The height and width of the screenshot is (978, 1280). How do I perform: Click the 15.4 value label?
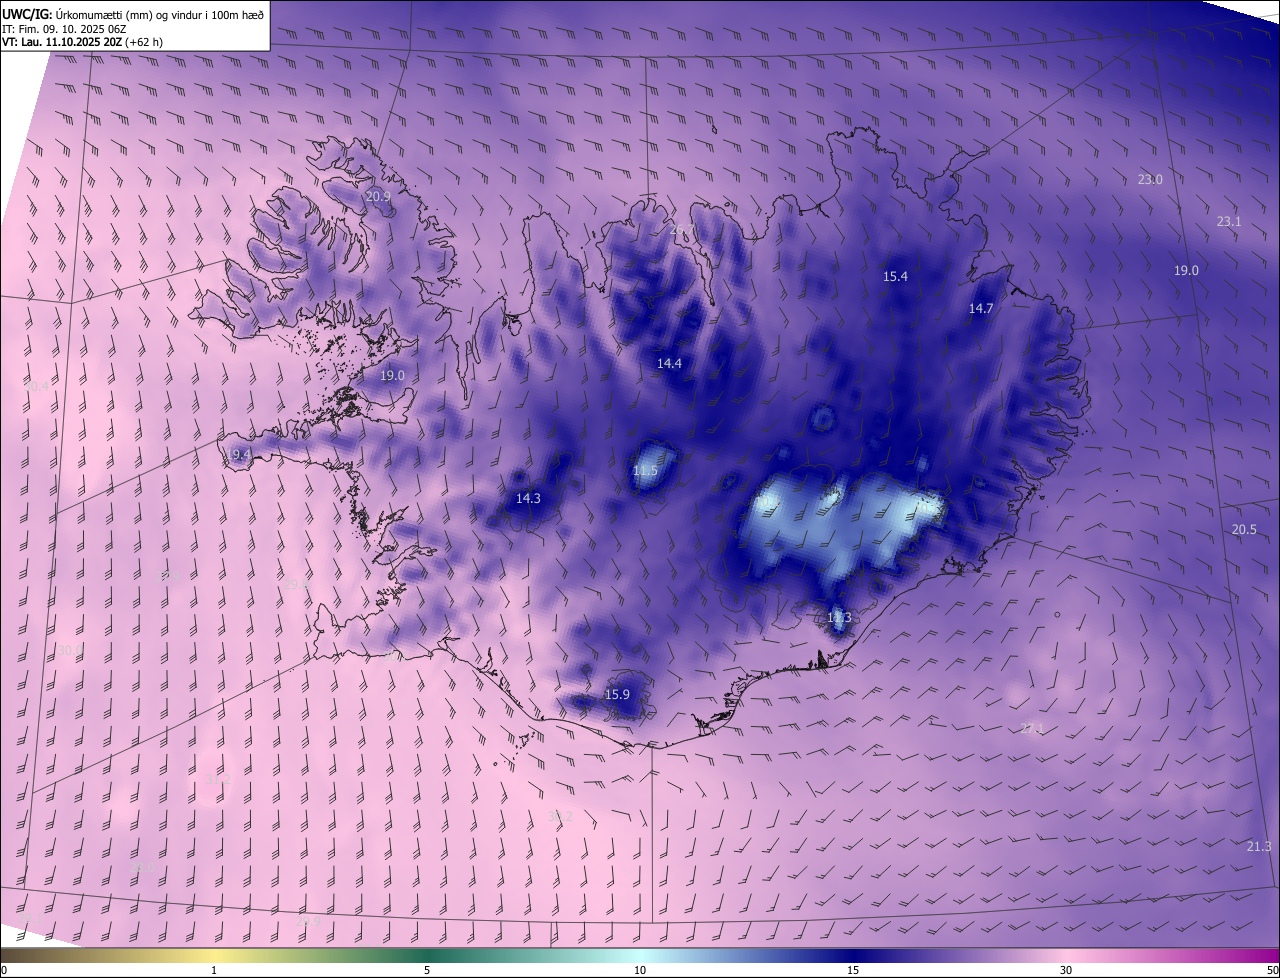895,277
